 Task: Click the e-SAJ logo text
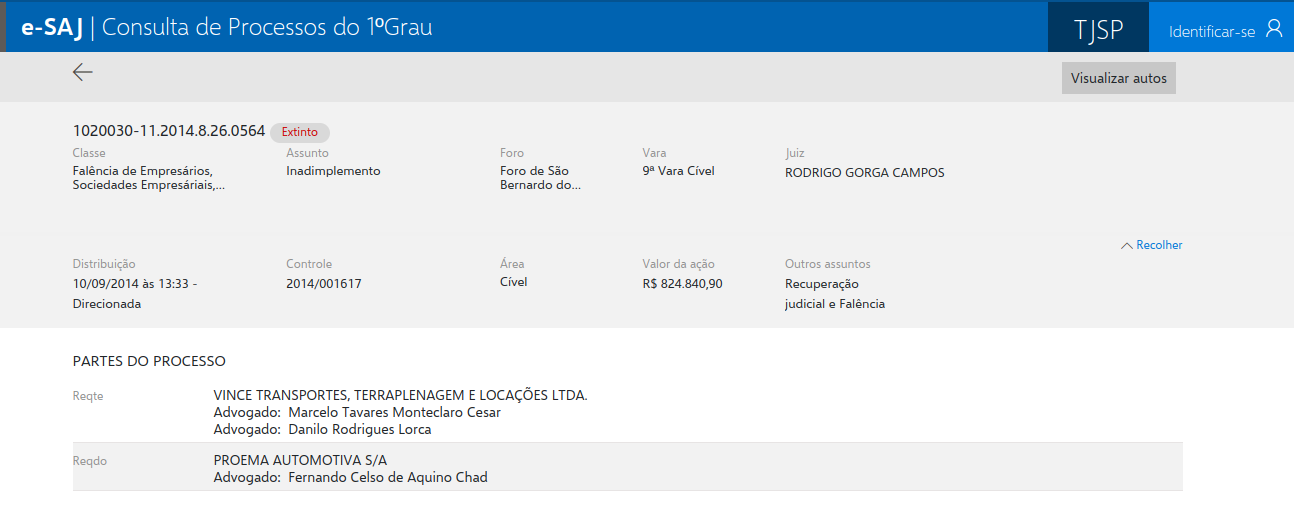pos(52,28)
